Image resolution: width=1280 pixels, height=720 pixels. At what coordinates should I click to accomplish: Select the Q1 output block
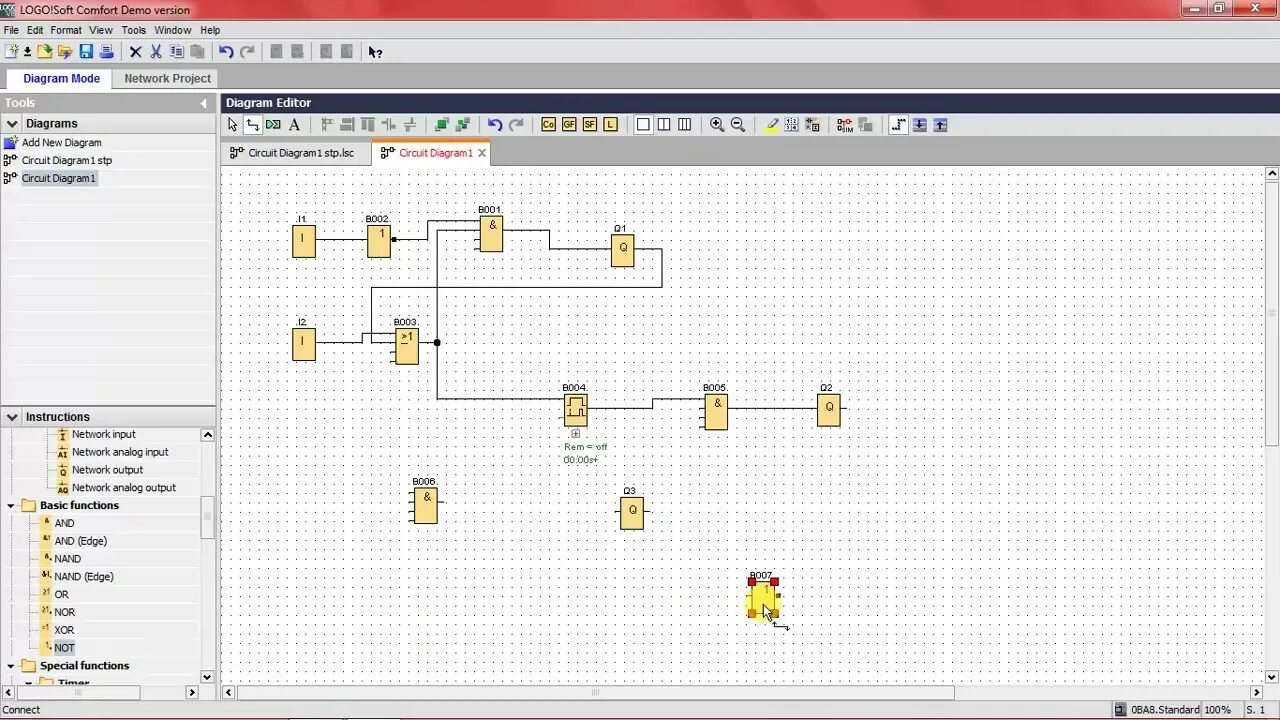click(x=622, y=250)
